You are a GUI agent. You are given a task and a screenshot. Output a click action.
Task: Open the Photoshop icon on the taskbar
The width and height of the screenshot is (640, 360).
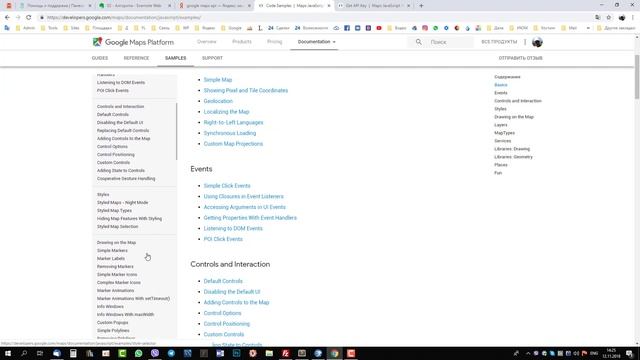coord(236,353)
